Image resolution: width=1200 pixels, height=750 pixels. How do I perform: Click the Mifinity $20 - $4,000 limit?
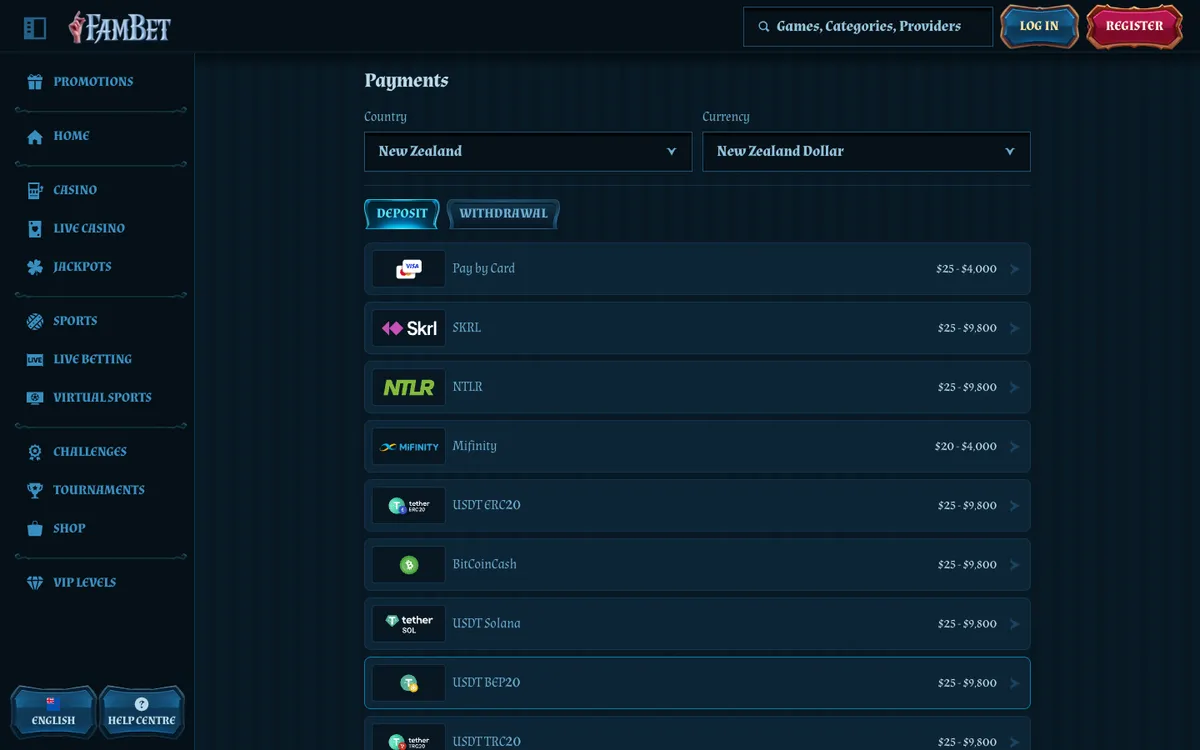pyautogui.click(x=966, y=447)
